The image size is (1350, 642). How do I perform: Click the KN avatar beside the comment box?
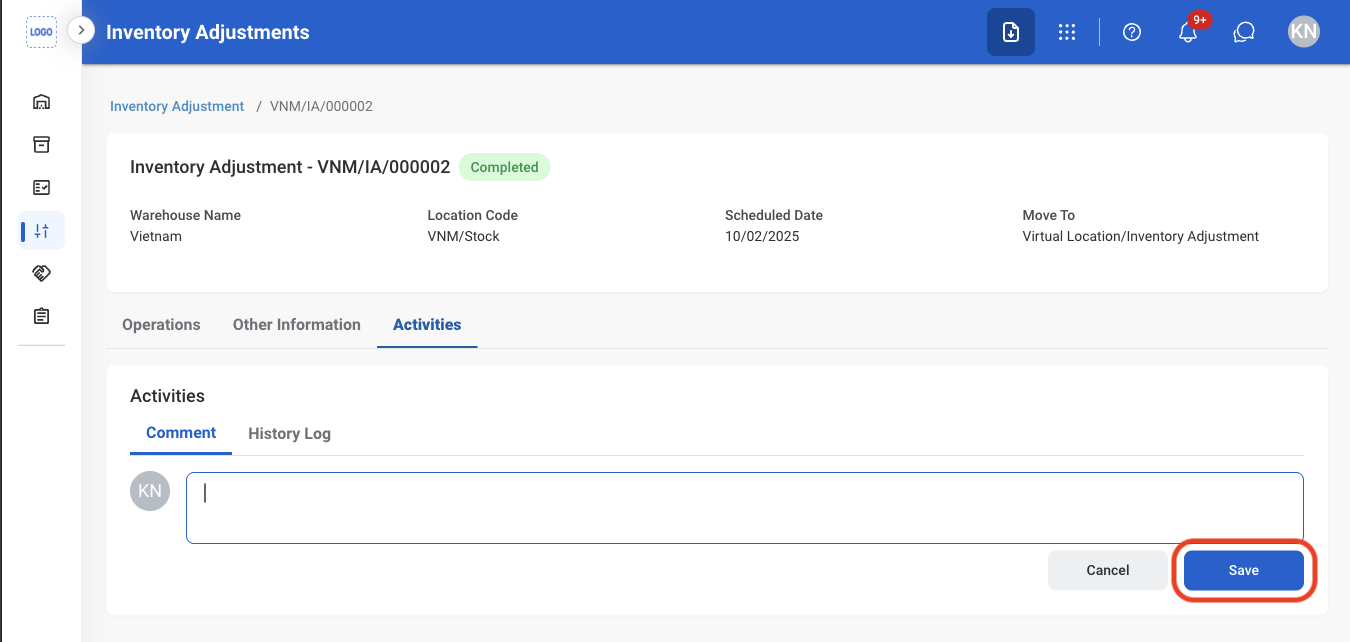coord(150,491)
